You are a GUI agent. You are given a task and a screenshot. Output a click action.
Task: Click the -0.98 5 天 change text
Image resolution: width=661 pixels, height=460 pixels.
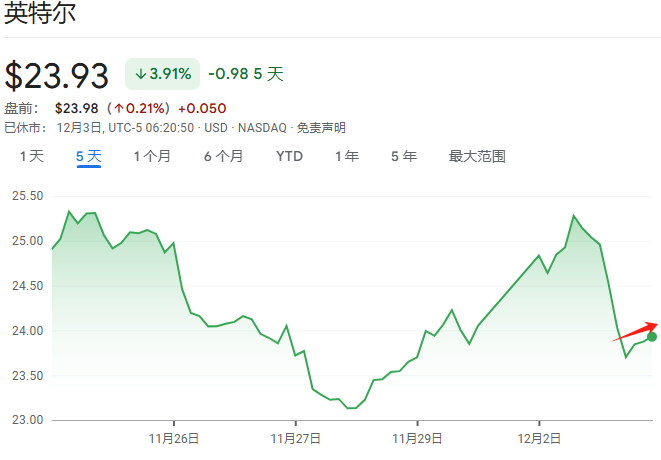246,74
